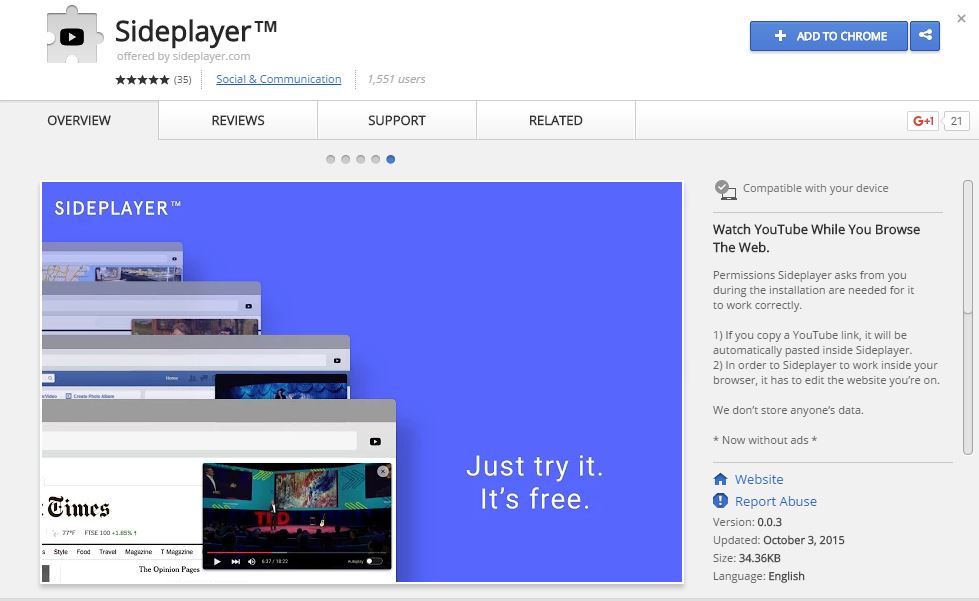Click the red video seek bar
Viewport: 979px width, 601px height.
tap(240, 551)
